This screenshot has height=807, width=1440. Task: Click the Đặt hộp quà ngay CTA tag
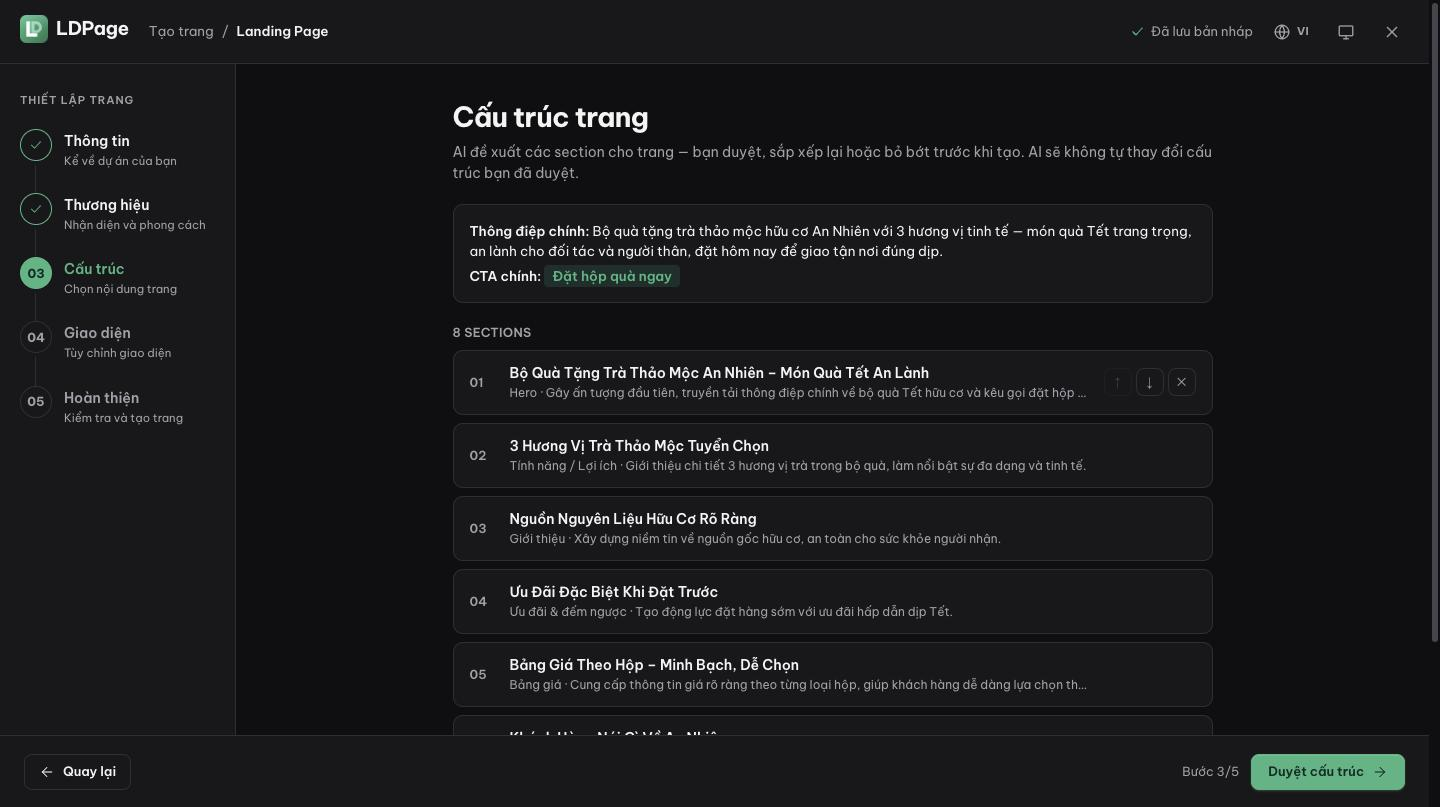pyautogui.click(x=612, y=276)
